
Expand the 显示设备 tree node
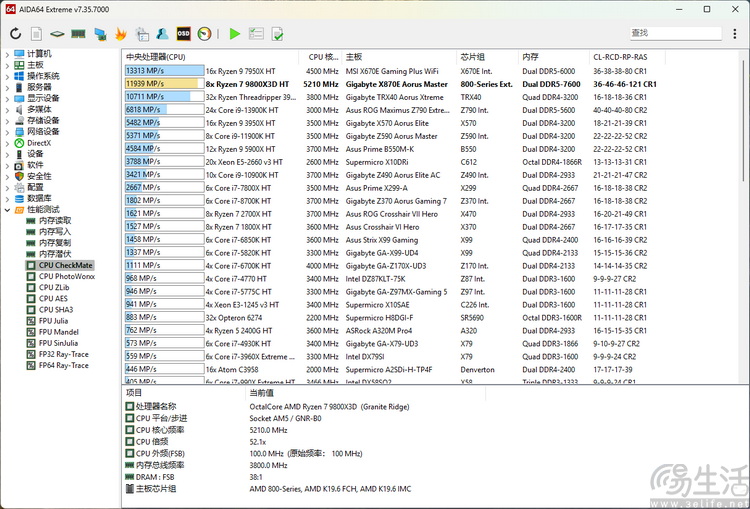pos(7,98)
